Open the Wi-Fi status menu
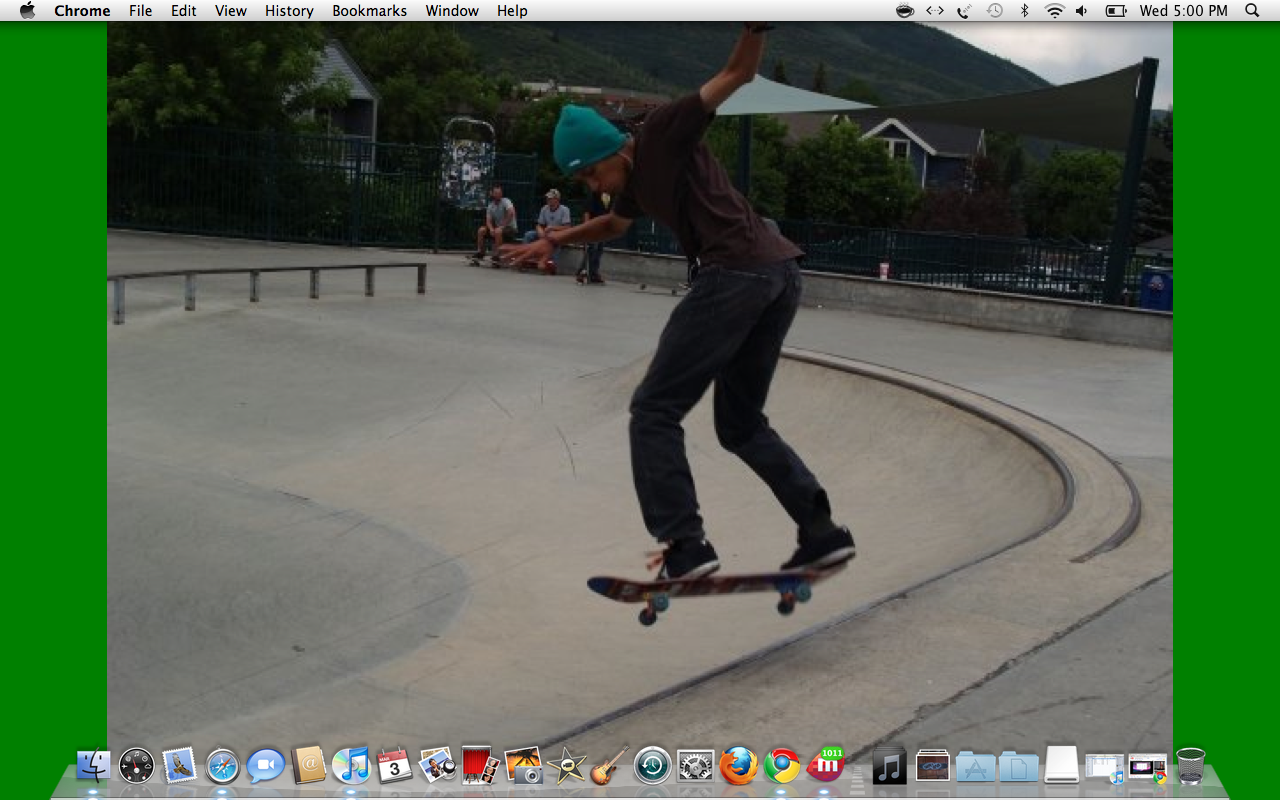Image resolution: width=1280 pixels, height=800 pixels. coord(1052,10)
